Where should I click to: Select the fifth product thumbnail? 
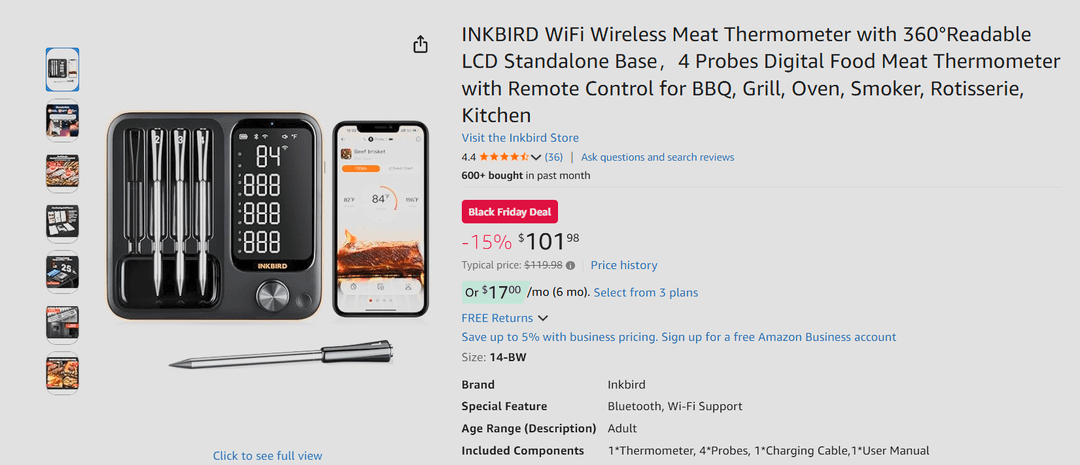coord(62,272)
